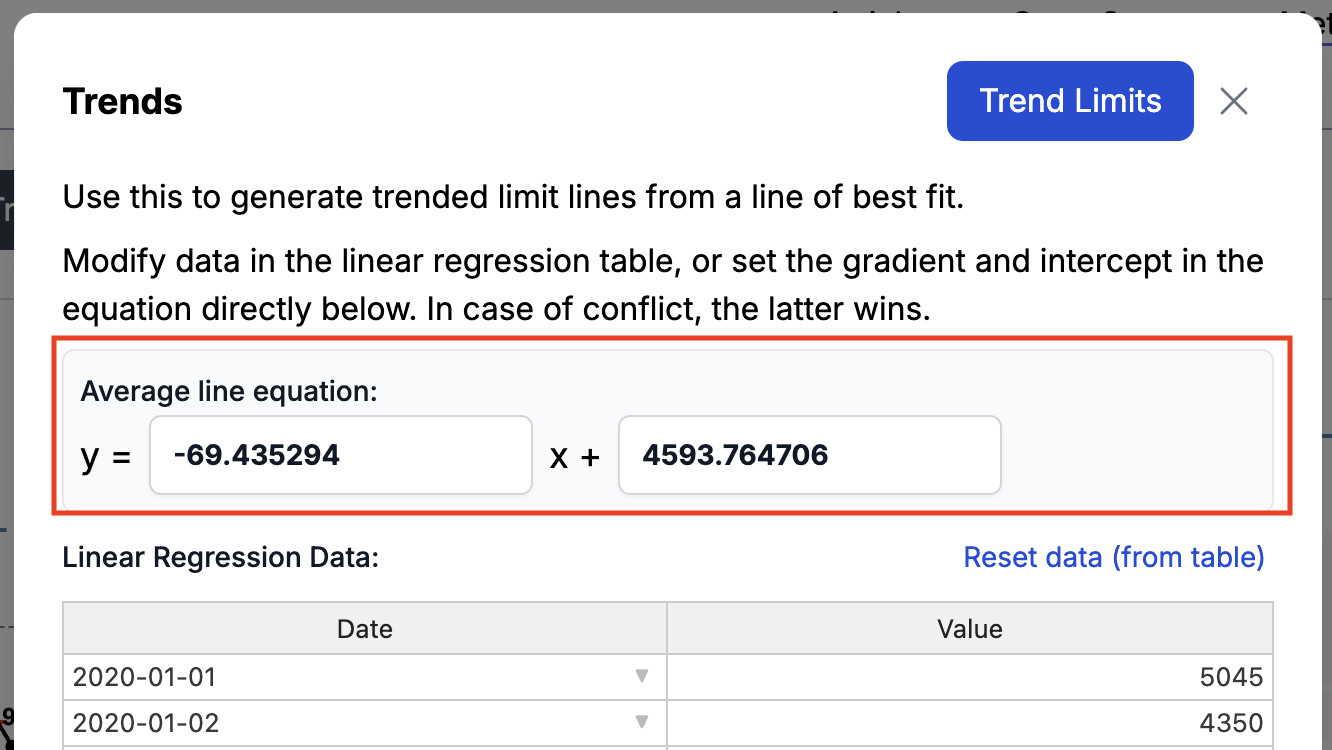The image size is (1332, 750).
Task: Open date dropdown arrow for 2020-01-01 row
Action: coord(642,677)
